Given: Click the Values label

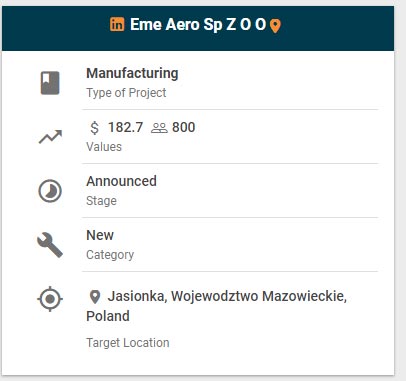Looking at the screenshot, I should 104,147.
